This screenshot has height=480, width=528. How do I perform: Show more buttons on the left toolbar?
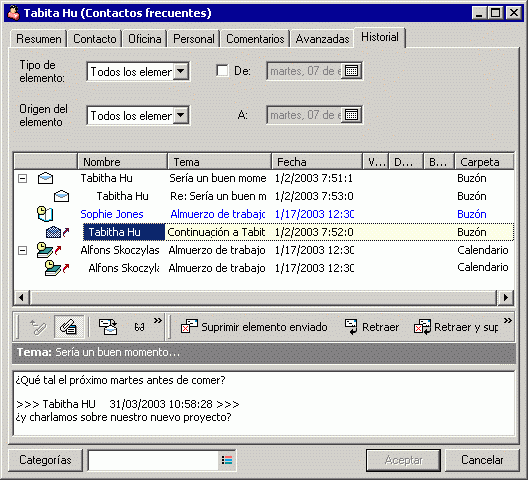click(158, 320)
